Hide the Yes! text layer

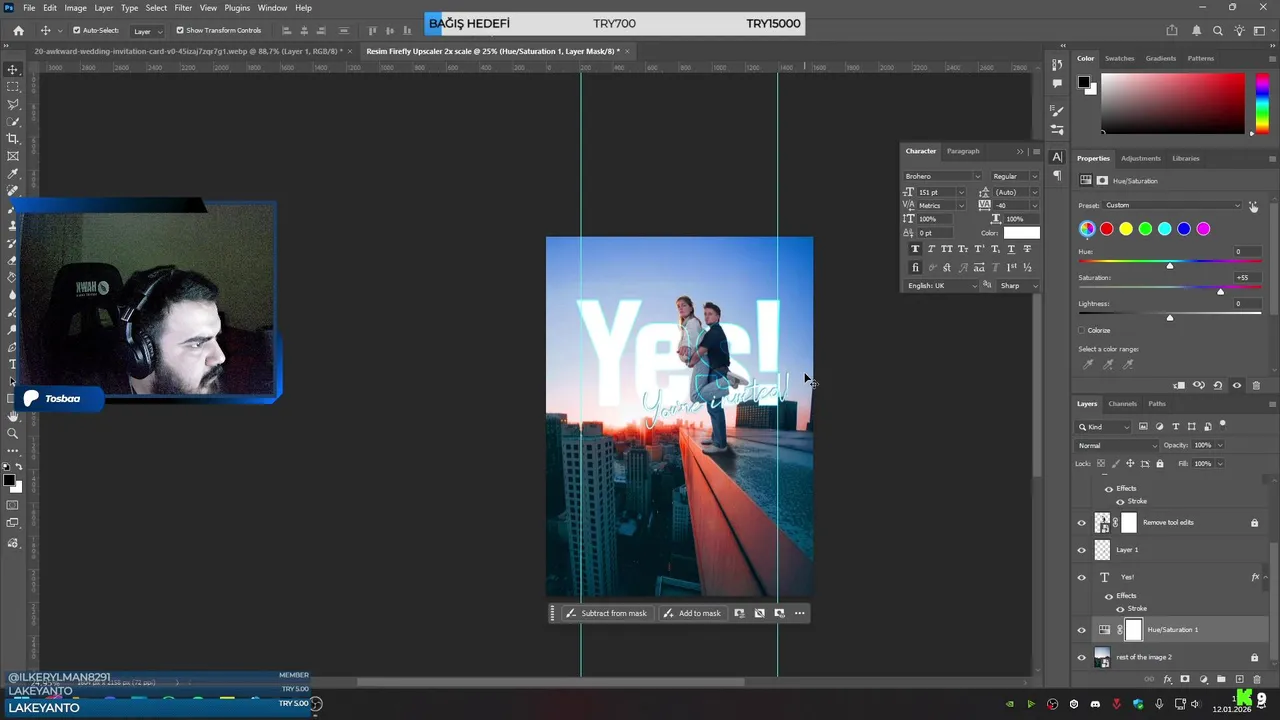tap(1081, 577)
